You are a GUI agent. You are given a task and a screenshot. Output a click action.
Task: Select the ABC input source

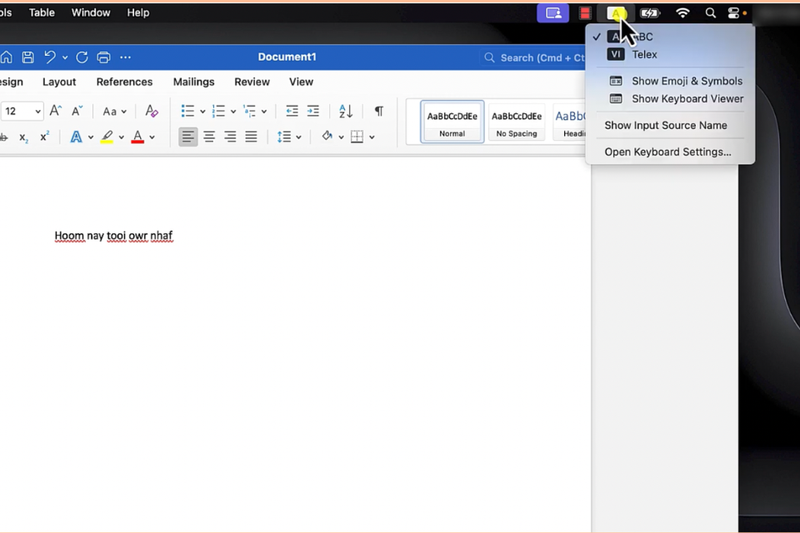(x=670, y=37)
